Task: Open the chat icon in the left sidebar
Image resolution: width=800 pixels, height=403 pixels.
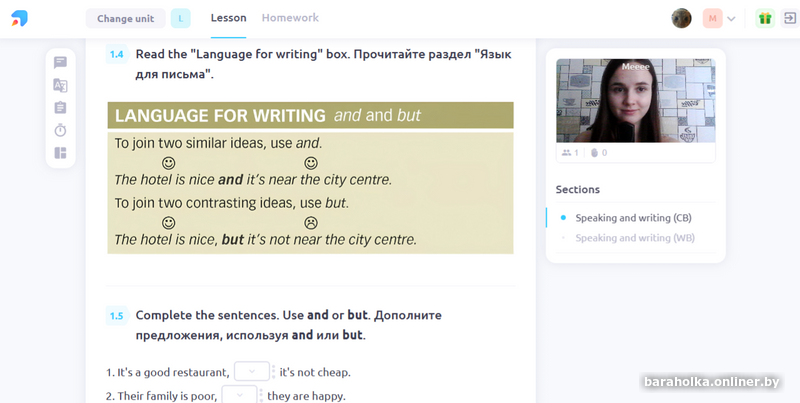Action: (x=60, y=62)
